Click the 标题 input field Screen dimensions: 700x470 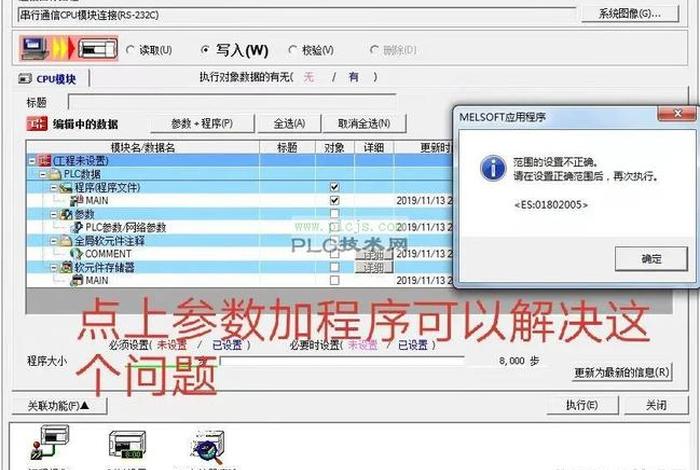point(232,102)
